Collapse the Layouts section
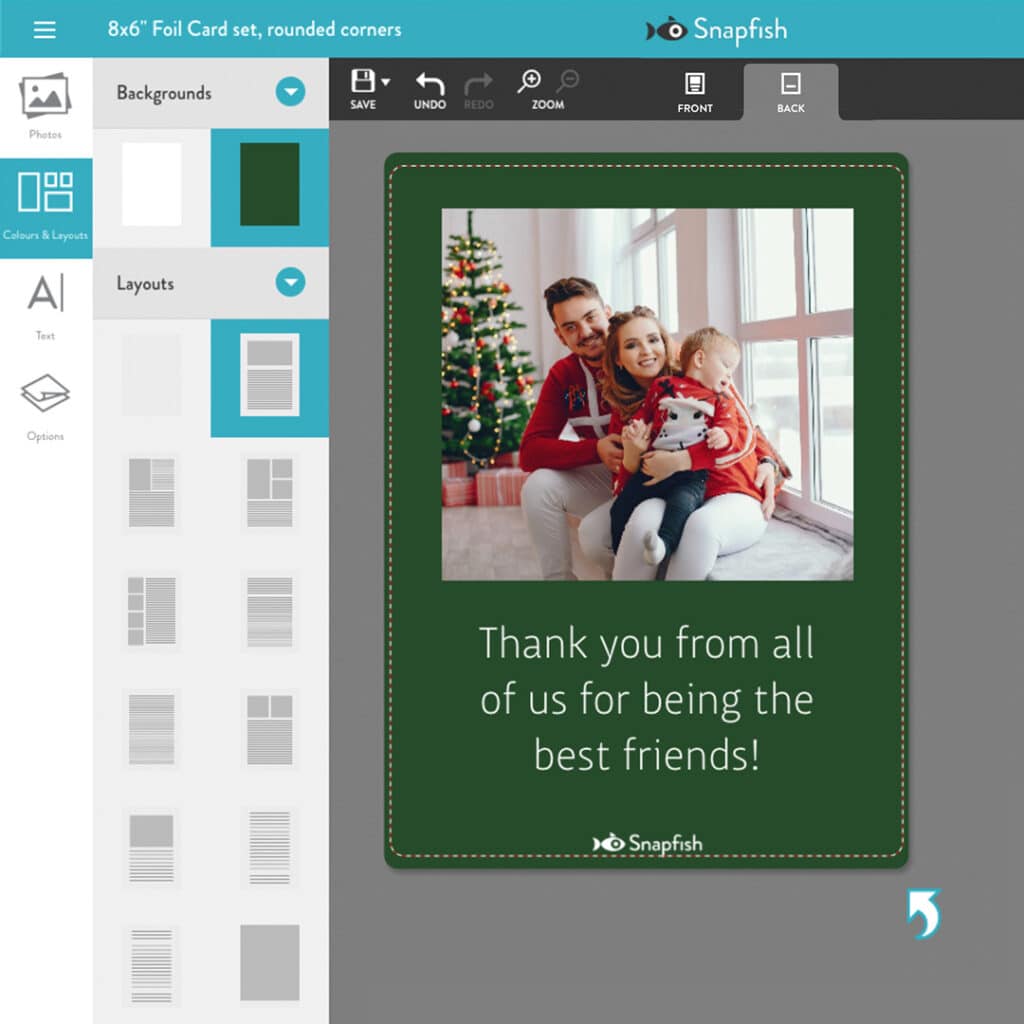 tap(290, 283)
